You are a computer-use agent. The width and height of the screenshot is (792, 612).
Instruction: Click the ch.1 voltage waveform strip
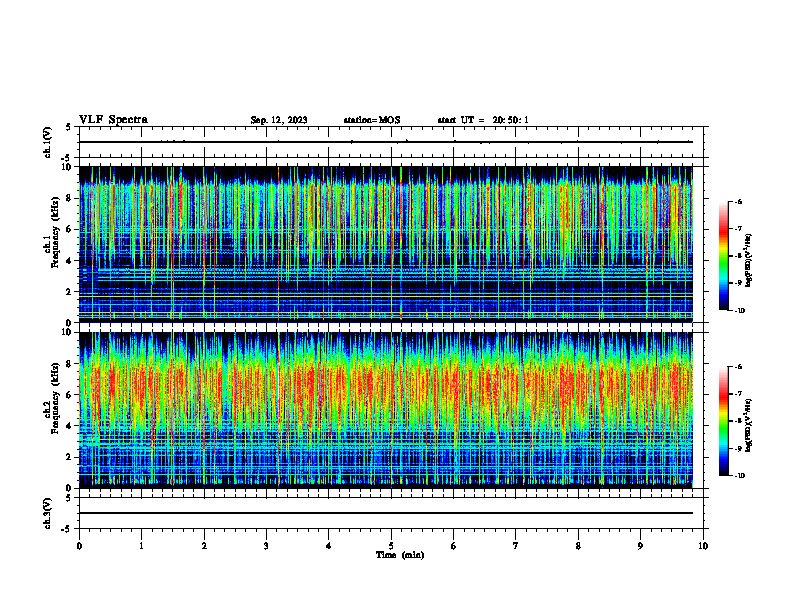coord(391,142)
